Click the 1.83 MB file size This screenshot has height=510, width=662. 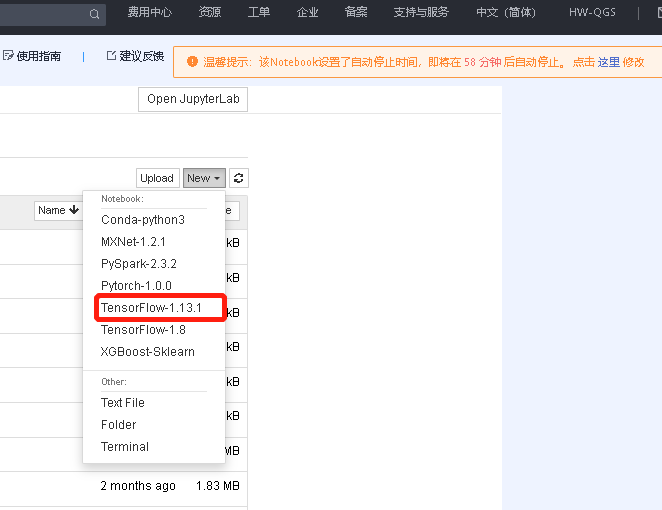coord(217,486)
